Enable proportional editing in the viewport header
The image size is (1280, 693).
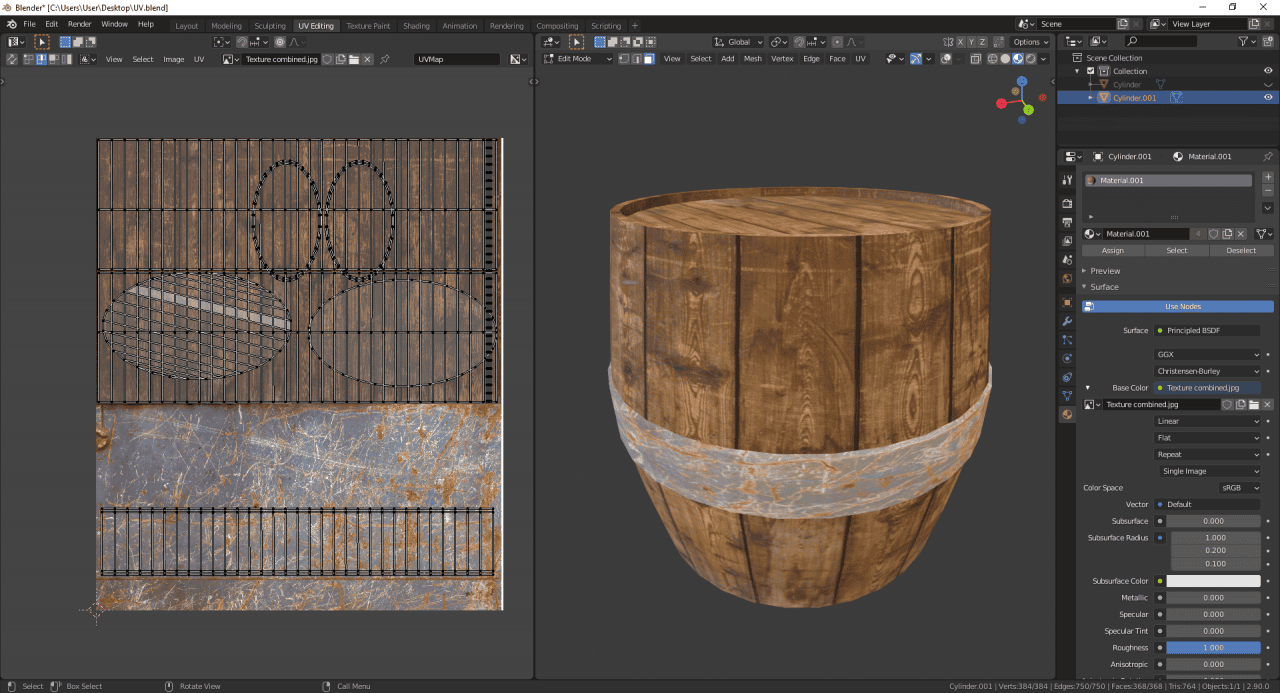click(x=837, y=41)
